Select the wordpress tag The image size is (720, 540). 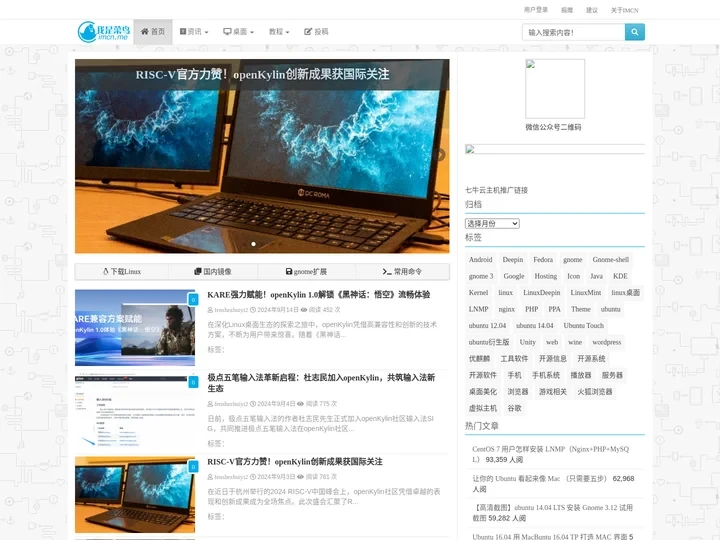pos(606,342)
